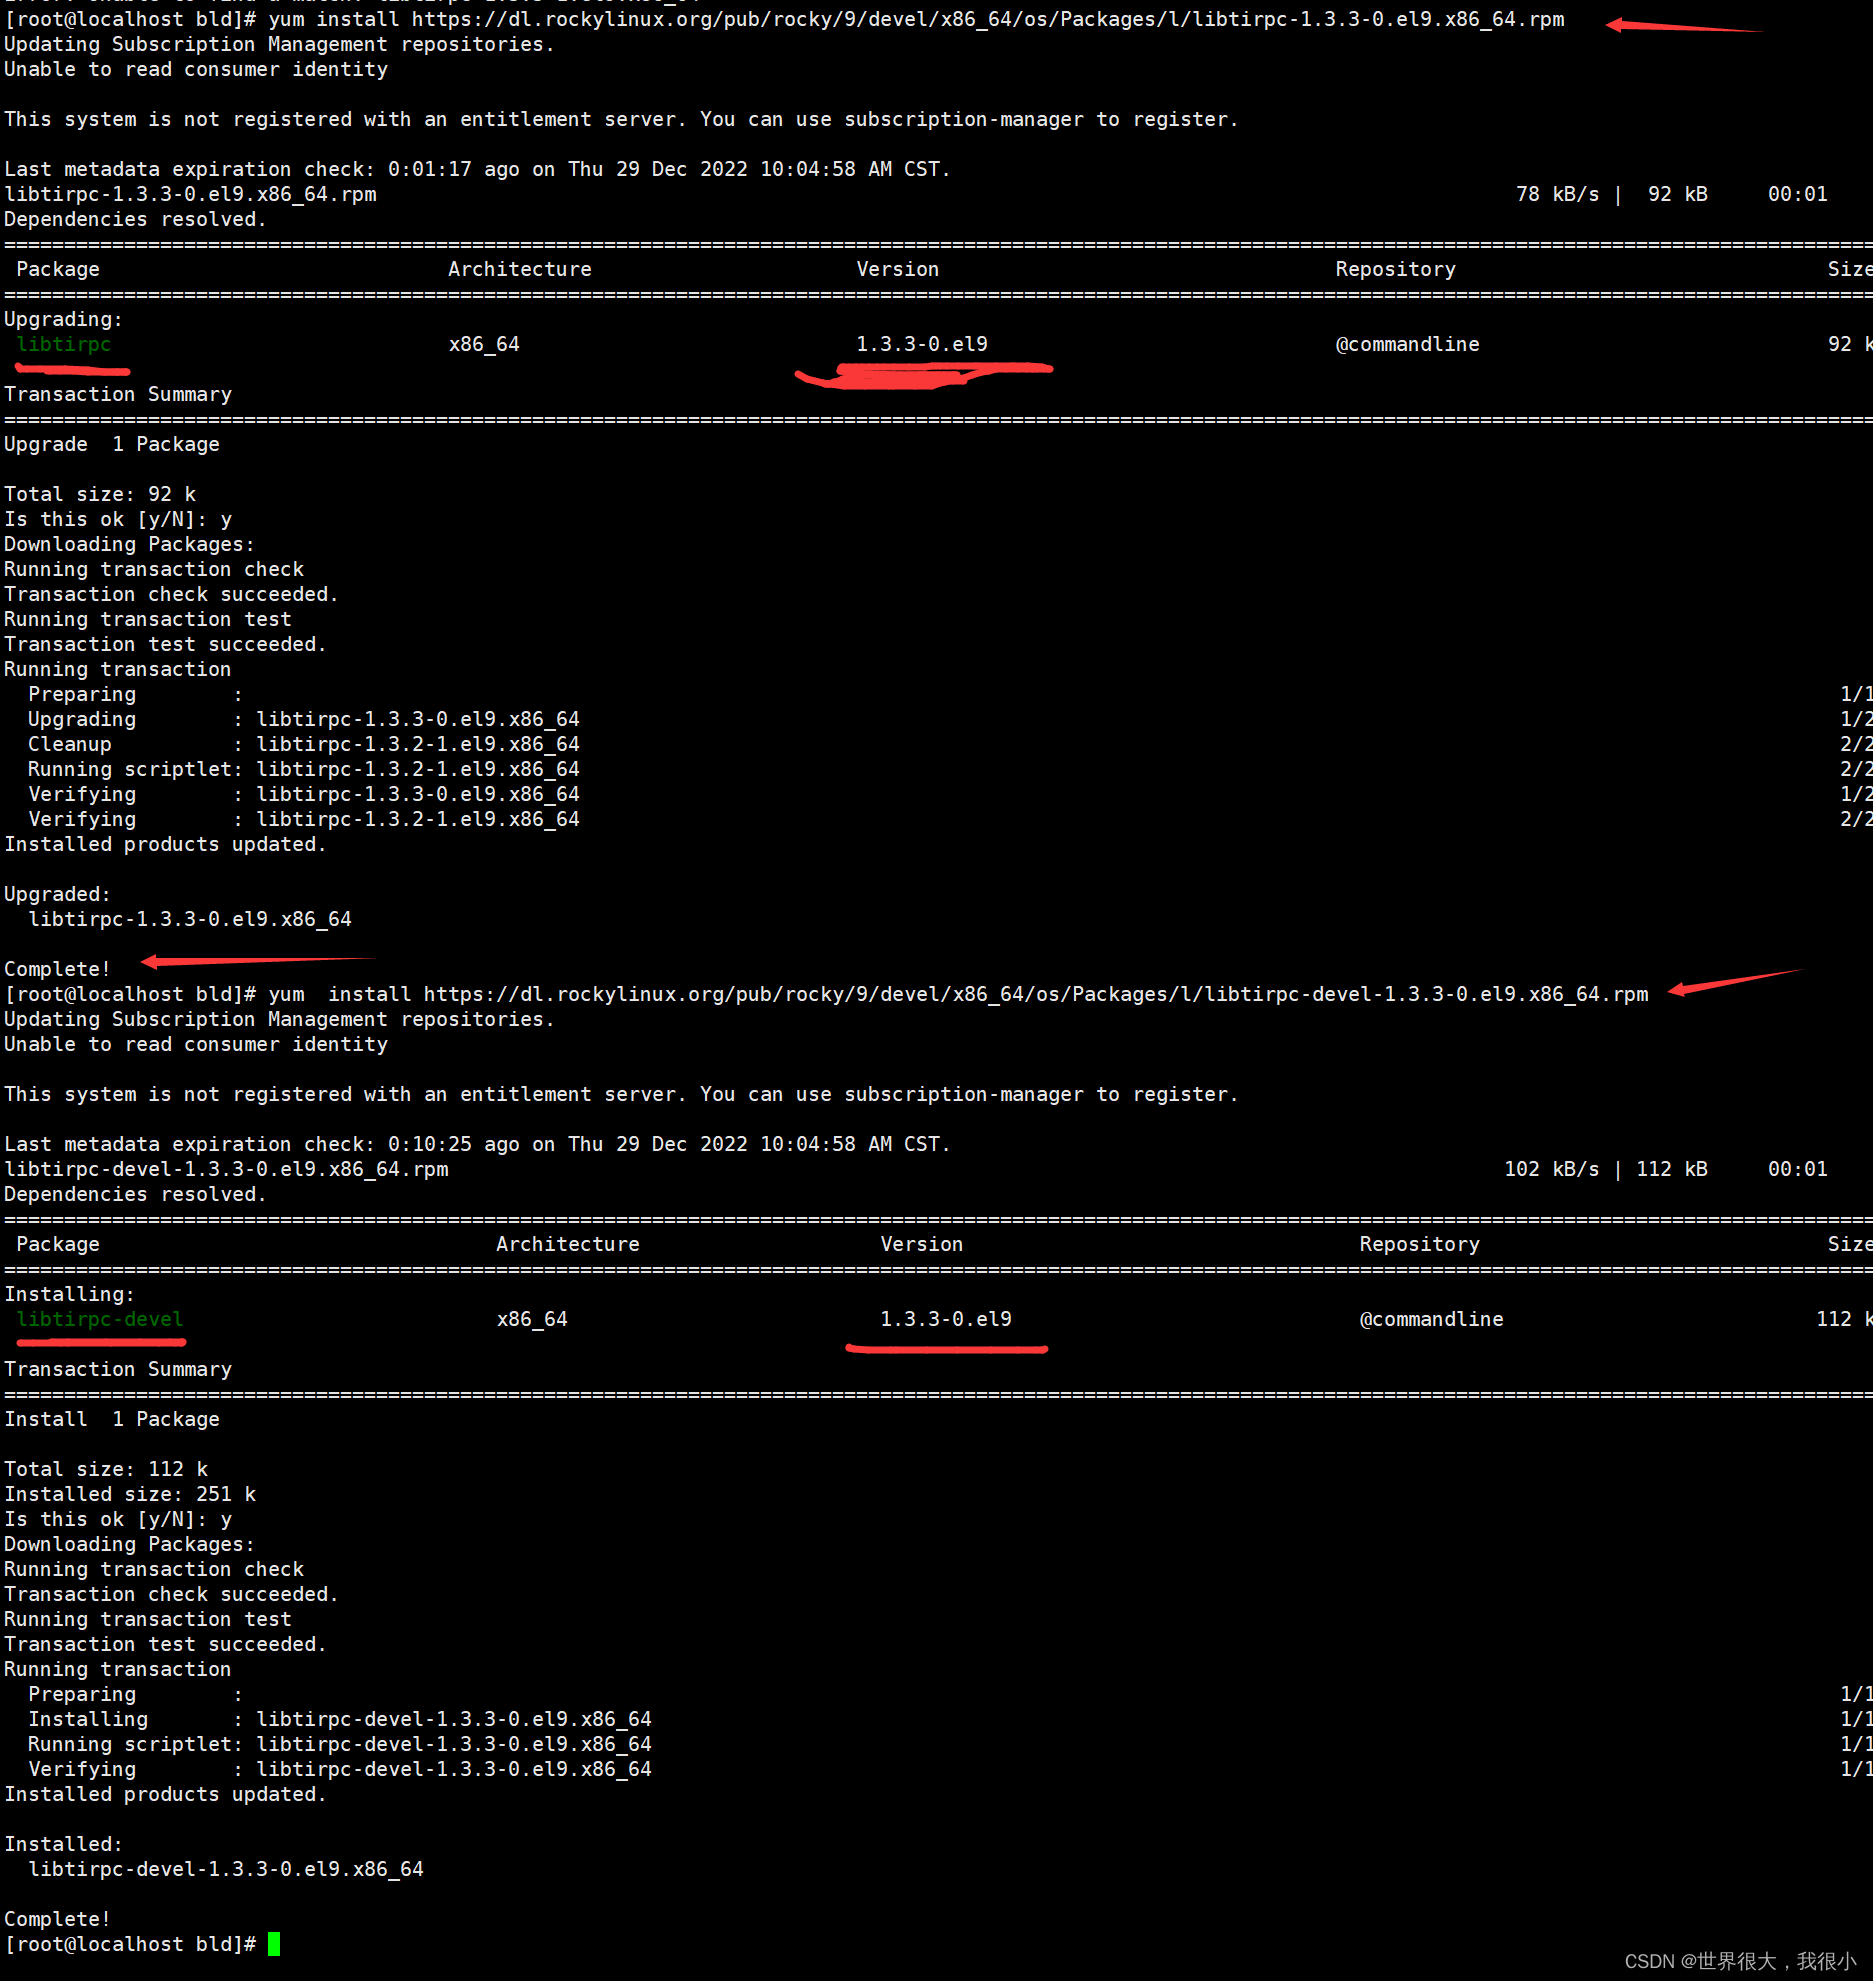Click the Version column header
Viewport: 1873px width, 1981px height.
(897, 268)
